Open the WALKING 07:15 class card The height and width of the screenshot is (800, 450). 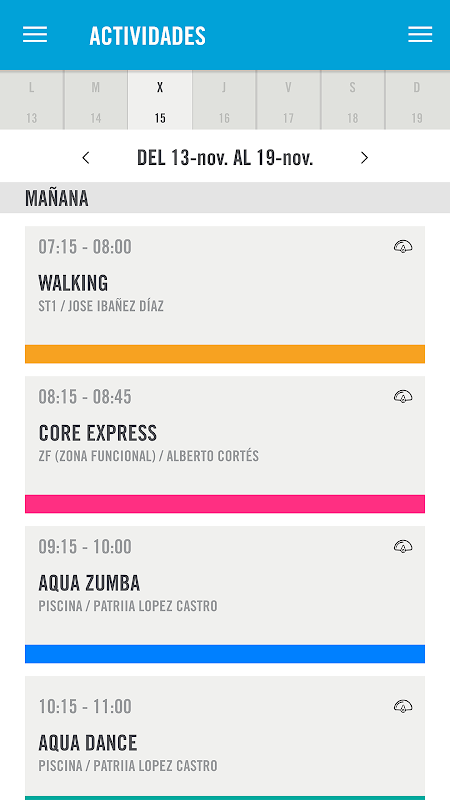click(225, 294)
